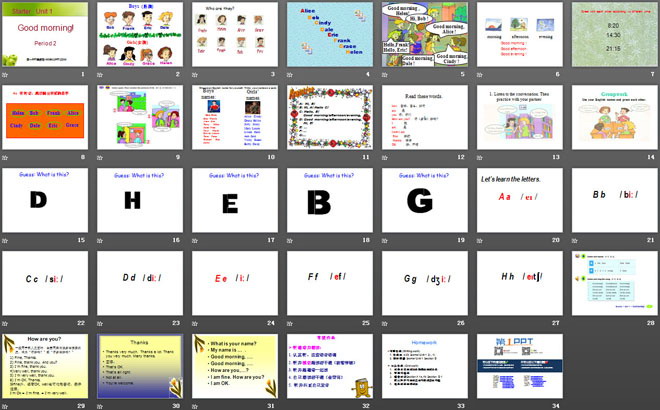Select the 'Let's learn the letters' Aa slide
Viewport: 660px width, 410px height.
tap(519, 200)
